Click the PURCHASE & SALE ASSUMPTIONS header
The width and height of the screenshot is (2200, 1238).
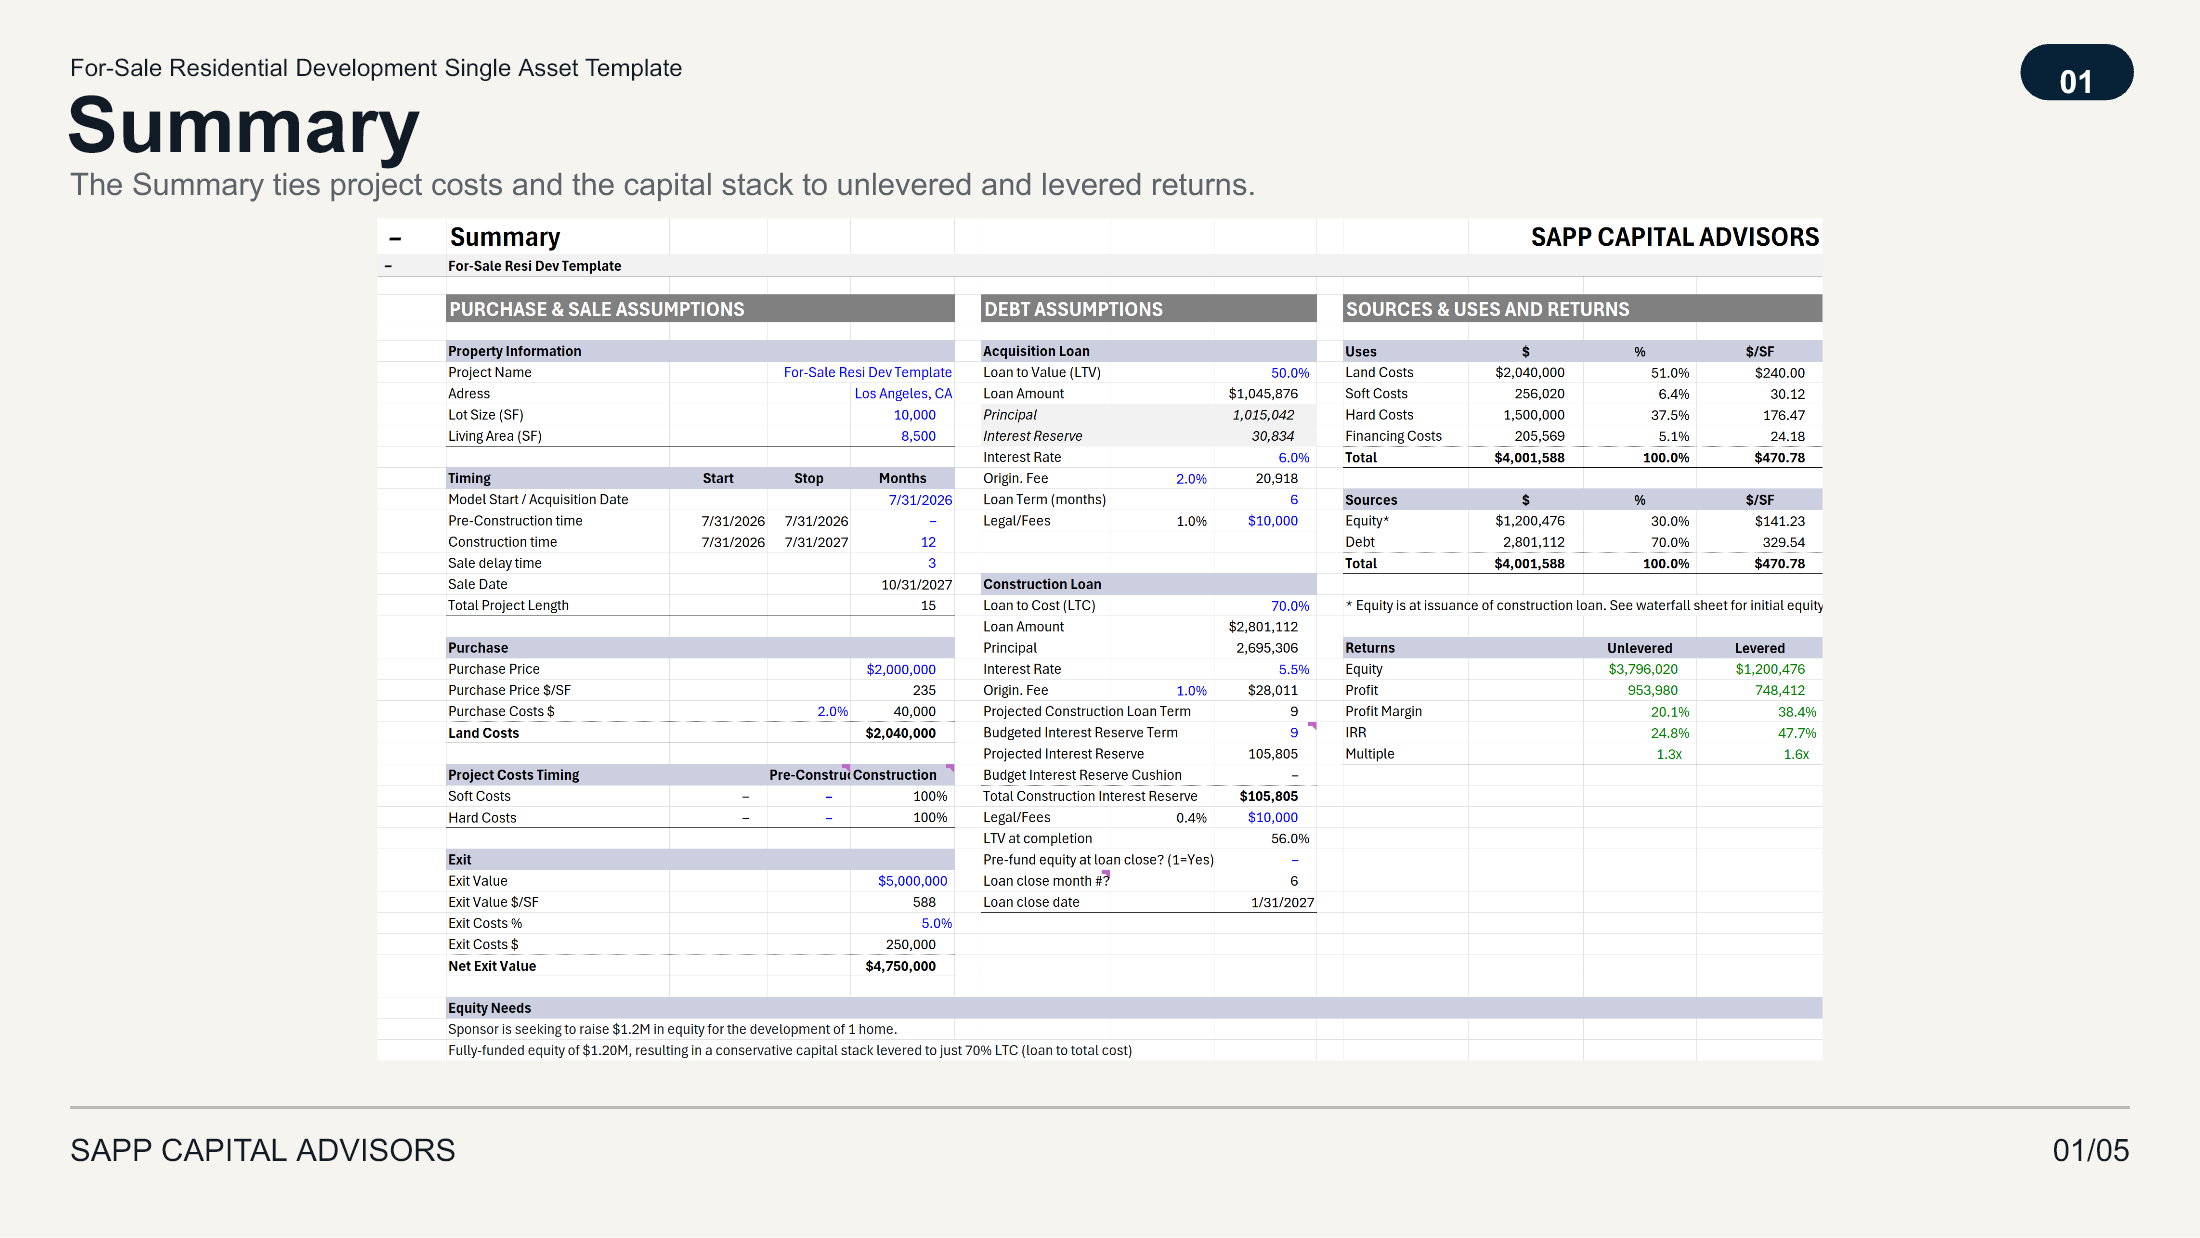pos(699,309)
